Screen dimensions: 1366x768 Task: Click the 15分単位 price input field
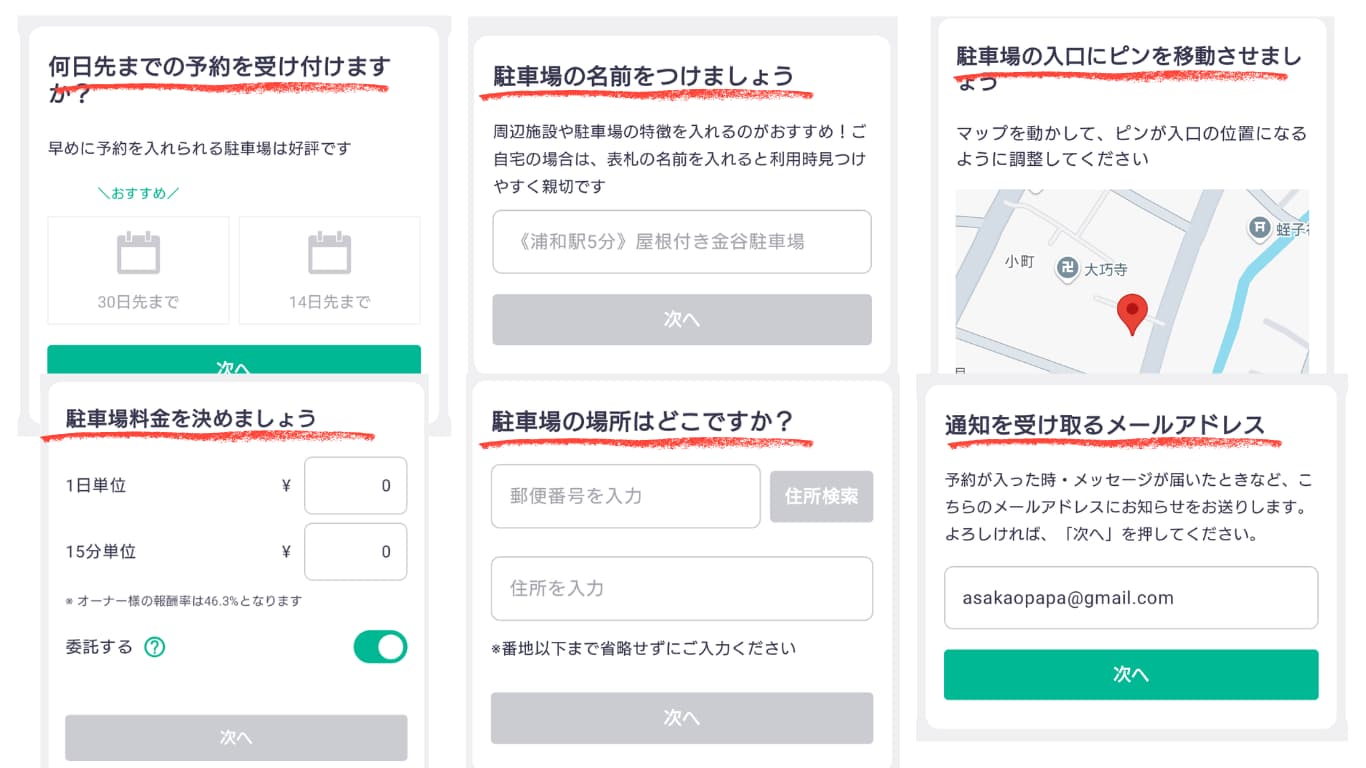coord(355,552)
